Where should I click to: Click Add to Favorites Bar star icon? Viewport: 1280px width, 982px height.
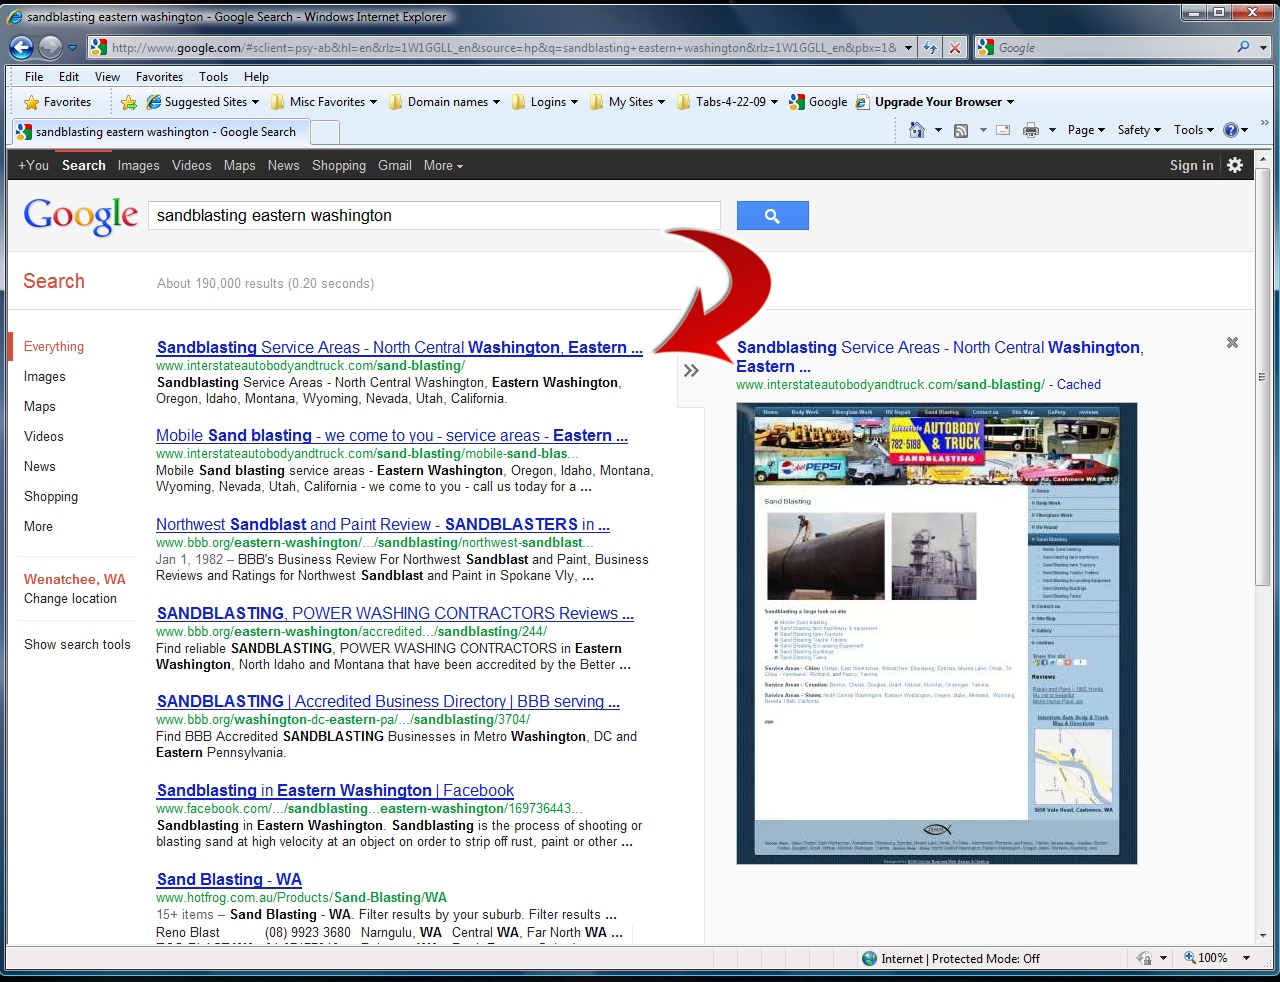pos(128,102)
